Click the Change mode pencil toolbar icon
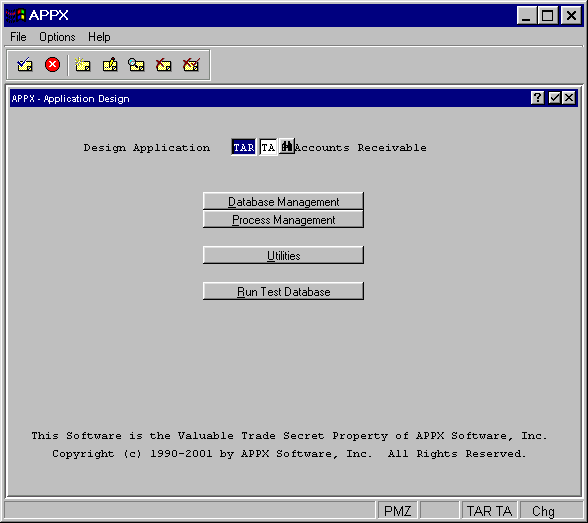Image resolution: width=588 pixels, height=523 pixels. pyautogui.click(x=110, y=65)
